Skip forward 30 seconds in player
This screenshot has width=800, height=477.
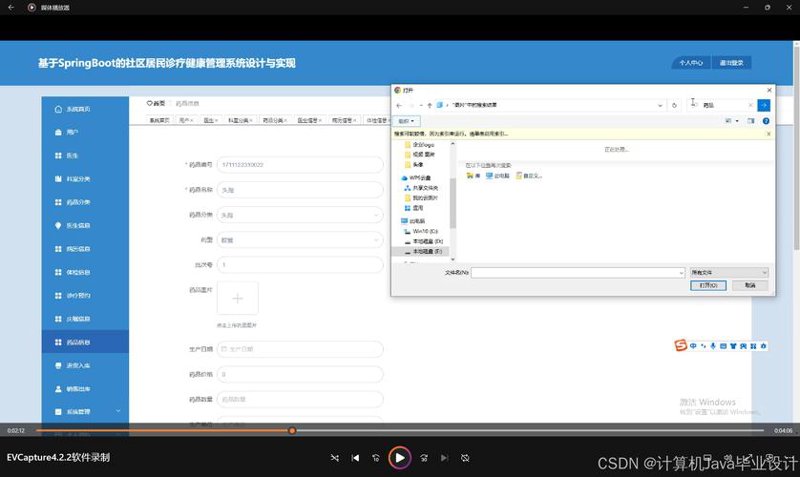tap(424, 458)
